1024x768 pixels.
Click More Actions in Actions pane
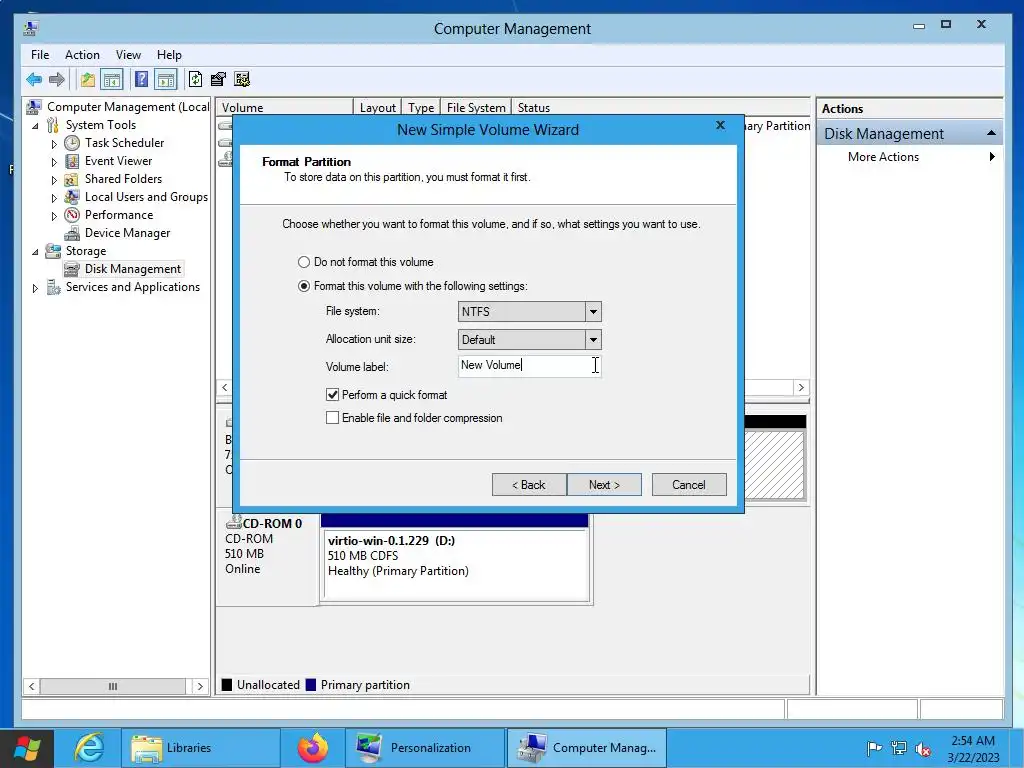pyautogui.click(x=883, y=157)
